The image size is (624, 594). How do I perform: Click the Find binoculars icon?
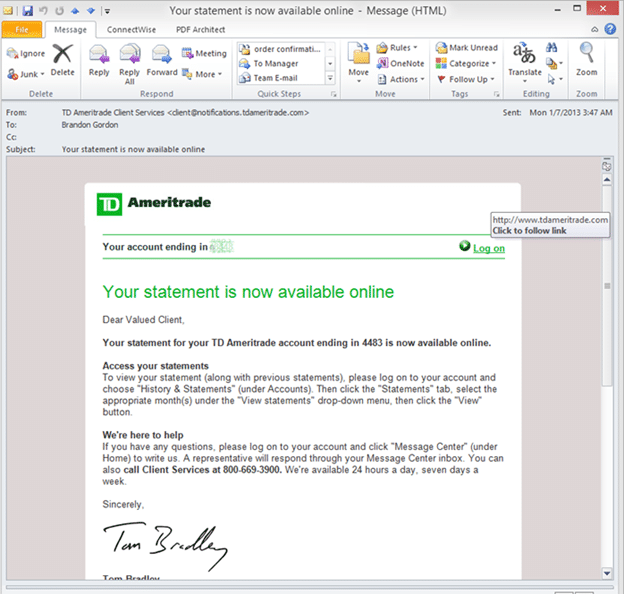click(x=551, y=48)
